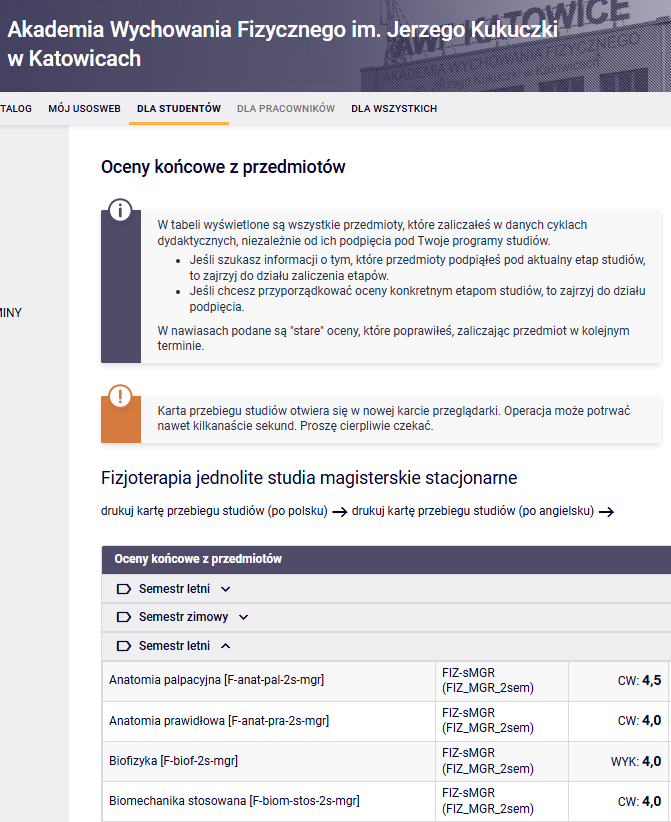The width and height of the screenshot is (671, 822).
Task: Click tag icon beside expanded Semestr letni
Action: [124, 646]
